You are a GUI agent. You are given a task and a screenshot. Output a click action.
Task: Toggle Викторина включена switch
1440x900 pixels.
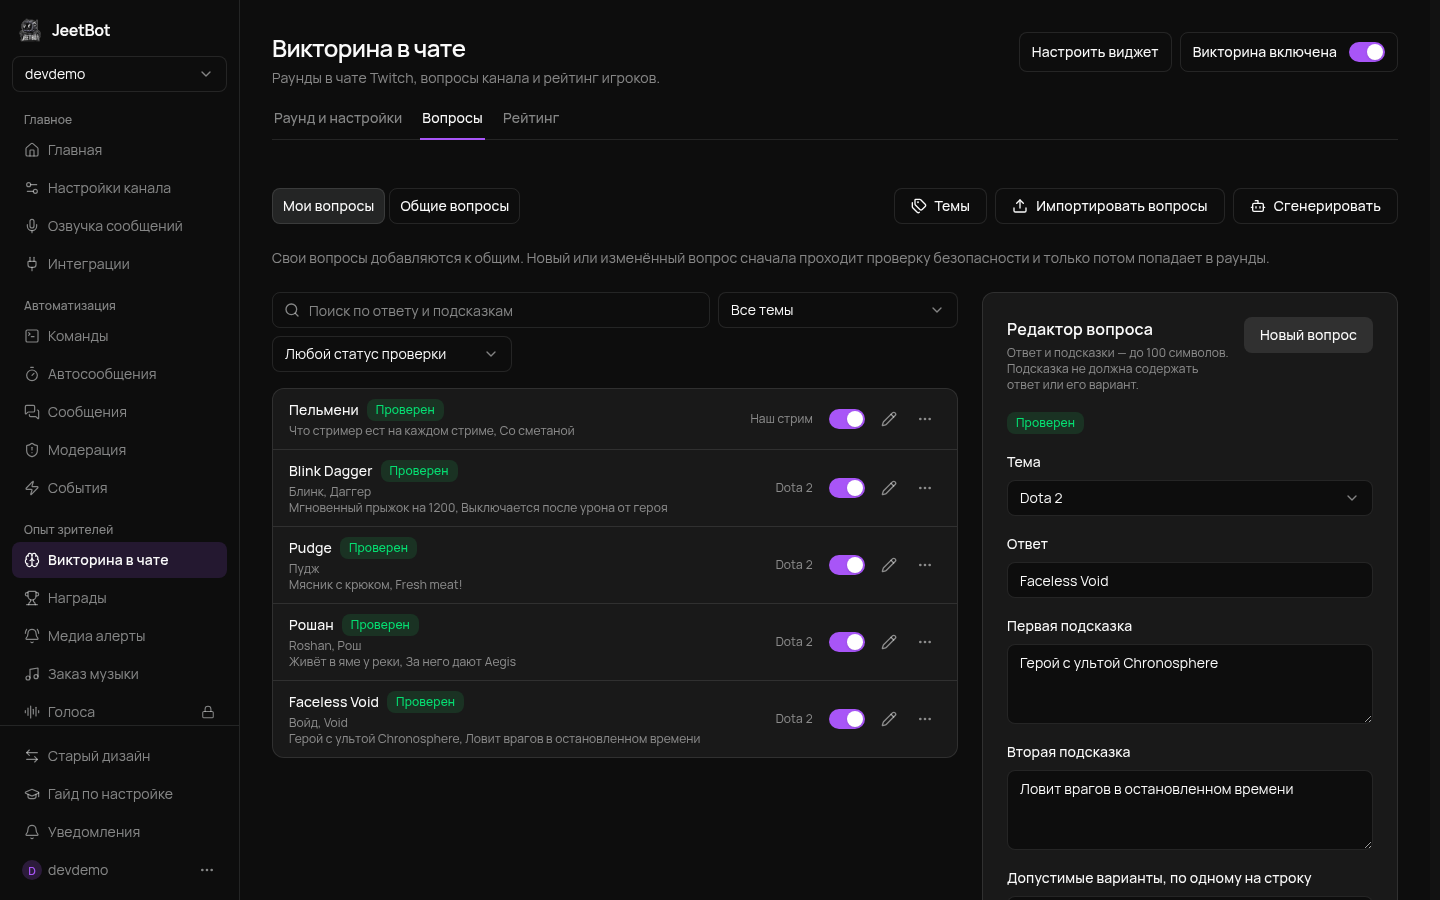tap(1367, 52)
